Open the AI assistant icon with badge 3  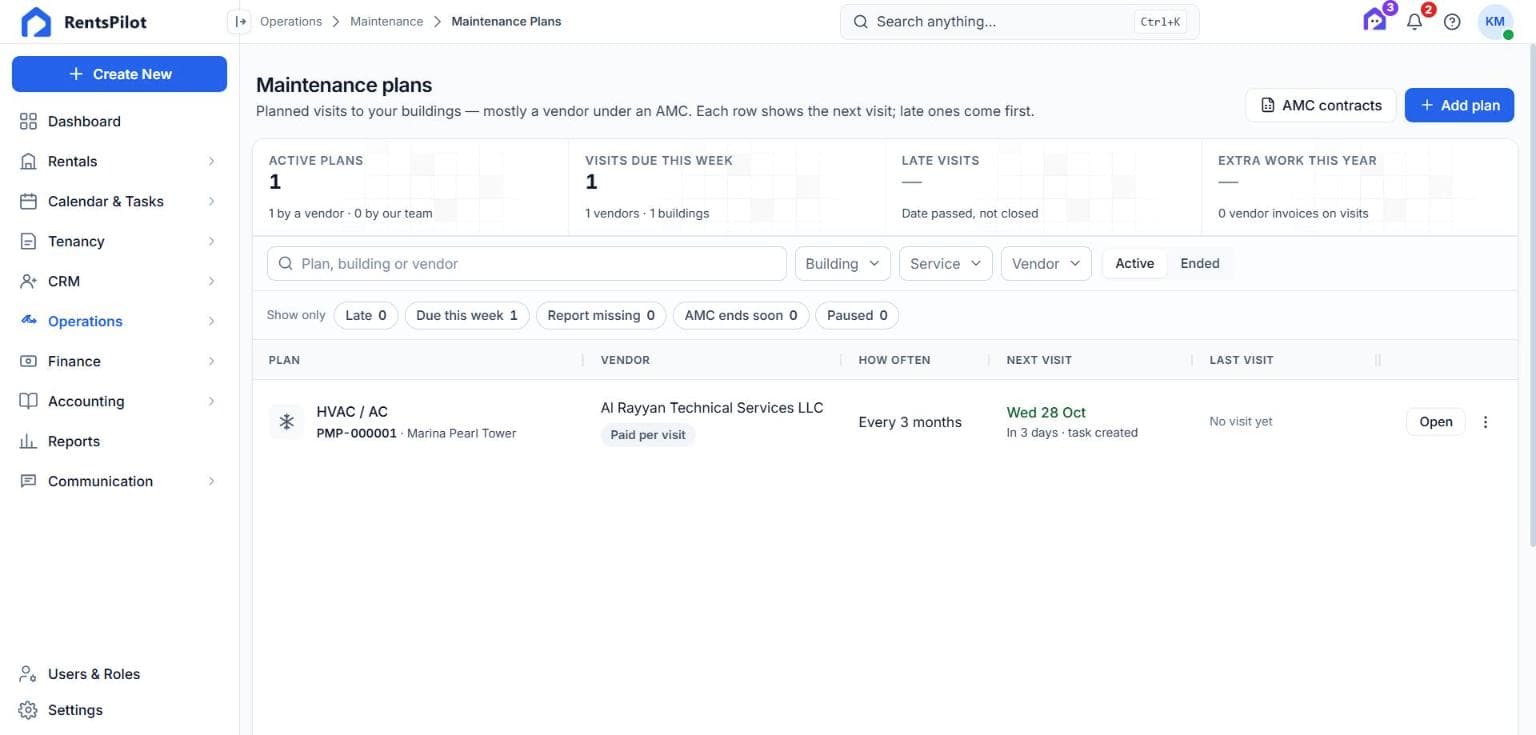point(1375,21)
